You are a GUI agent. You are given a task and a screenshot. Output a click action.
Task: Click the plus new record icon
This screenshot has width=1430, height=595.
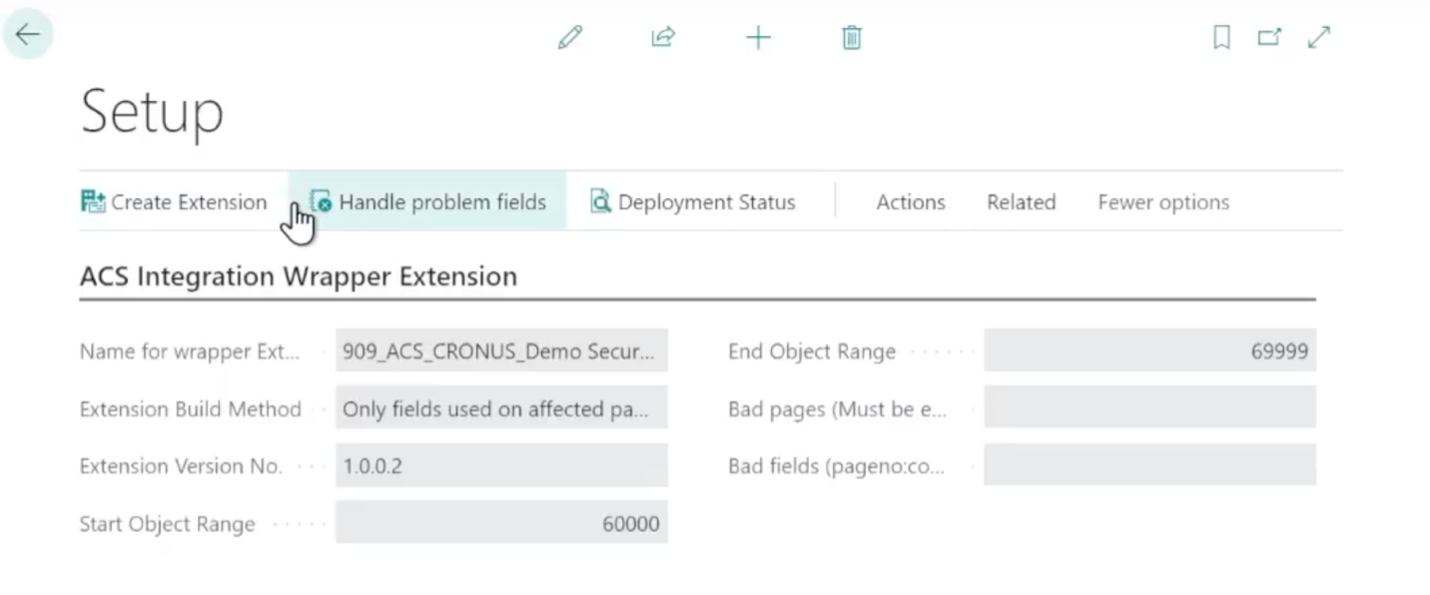pos(758,38)
